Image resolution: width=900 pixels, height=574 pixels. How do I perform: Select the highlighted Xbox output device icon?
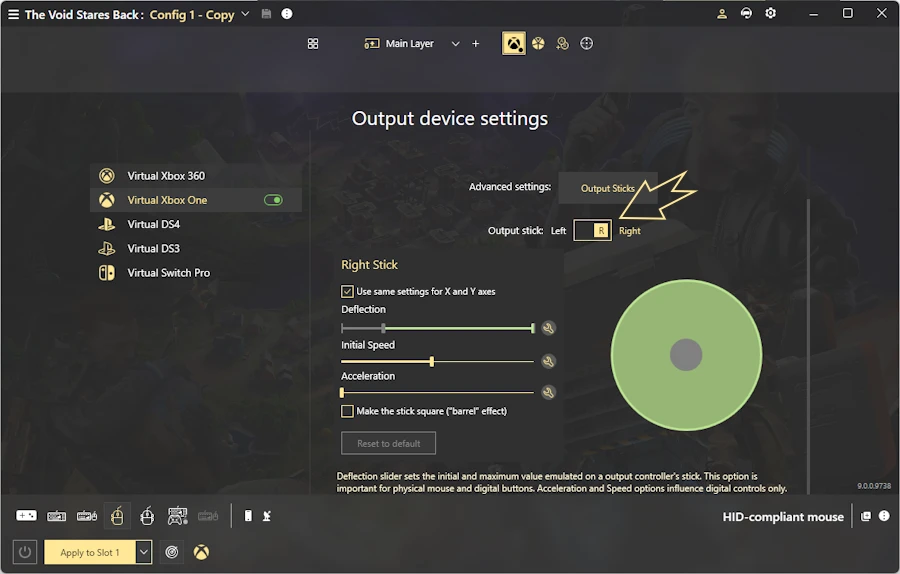coord(514,44)
